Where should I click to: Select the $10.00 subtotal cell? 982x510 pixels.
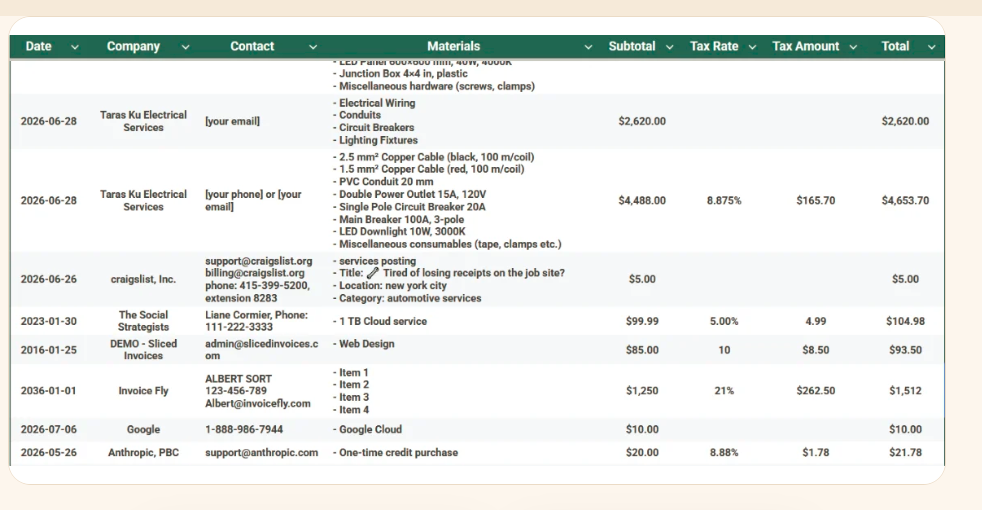[x=642, y=430]
